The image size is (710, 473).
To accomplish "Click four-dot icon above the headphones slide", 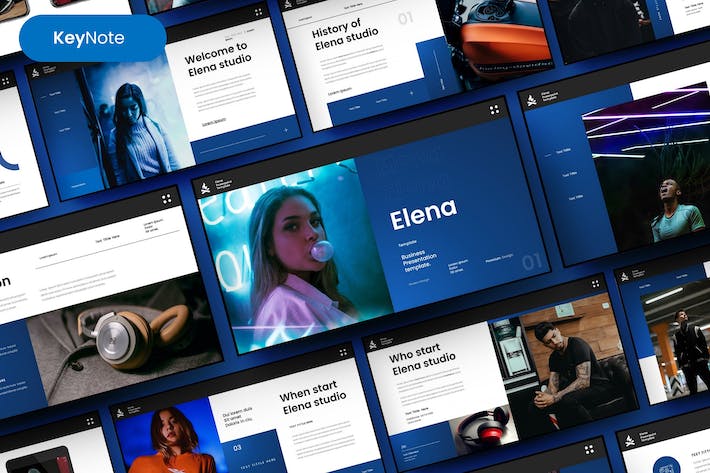I will point(165,199).
